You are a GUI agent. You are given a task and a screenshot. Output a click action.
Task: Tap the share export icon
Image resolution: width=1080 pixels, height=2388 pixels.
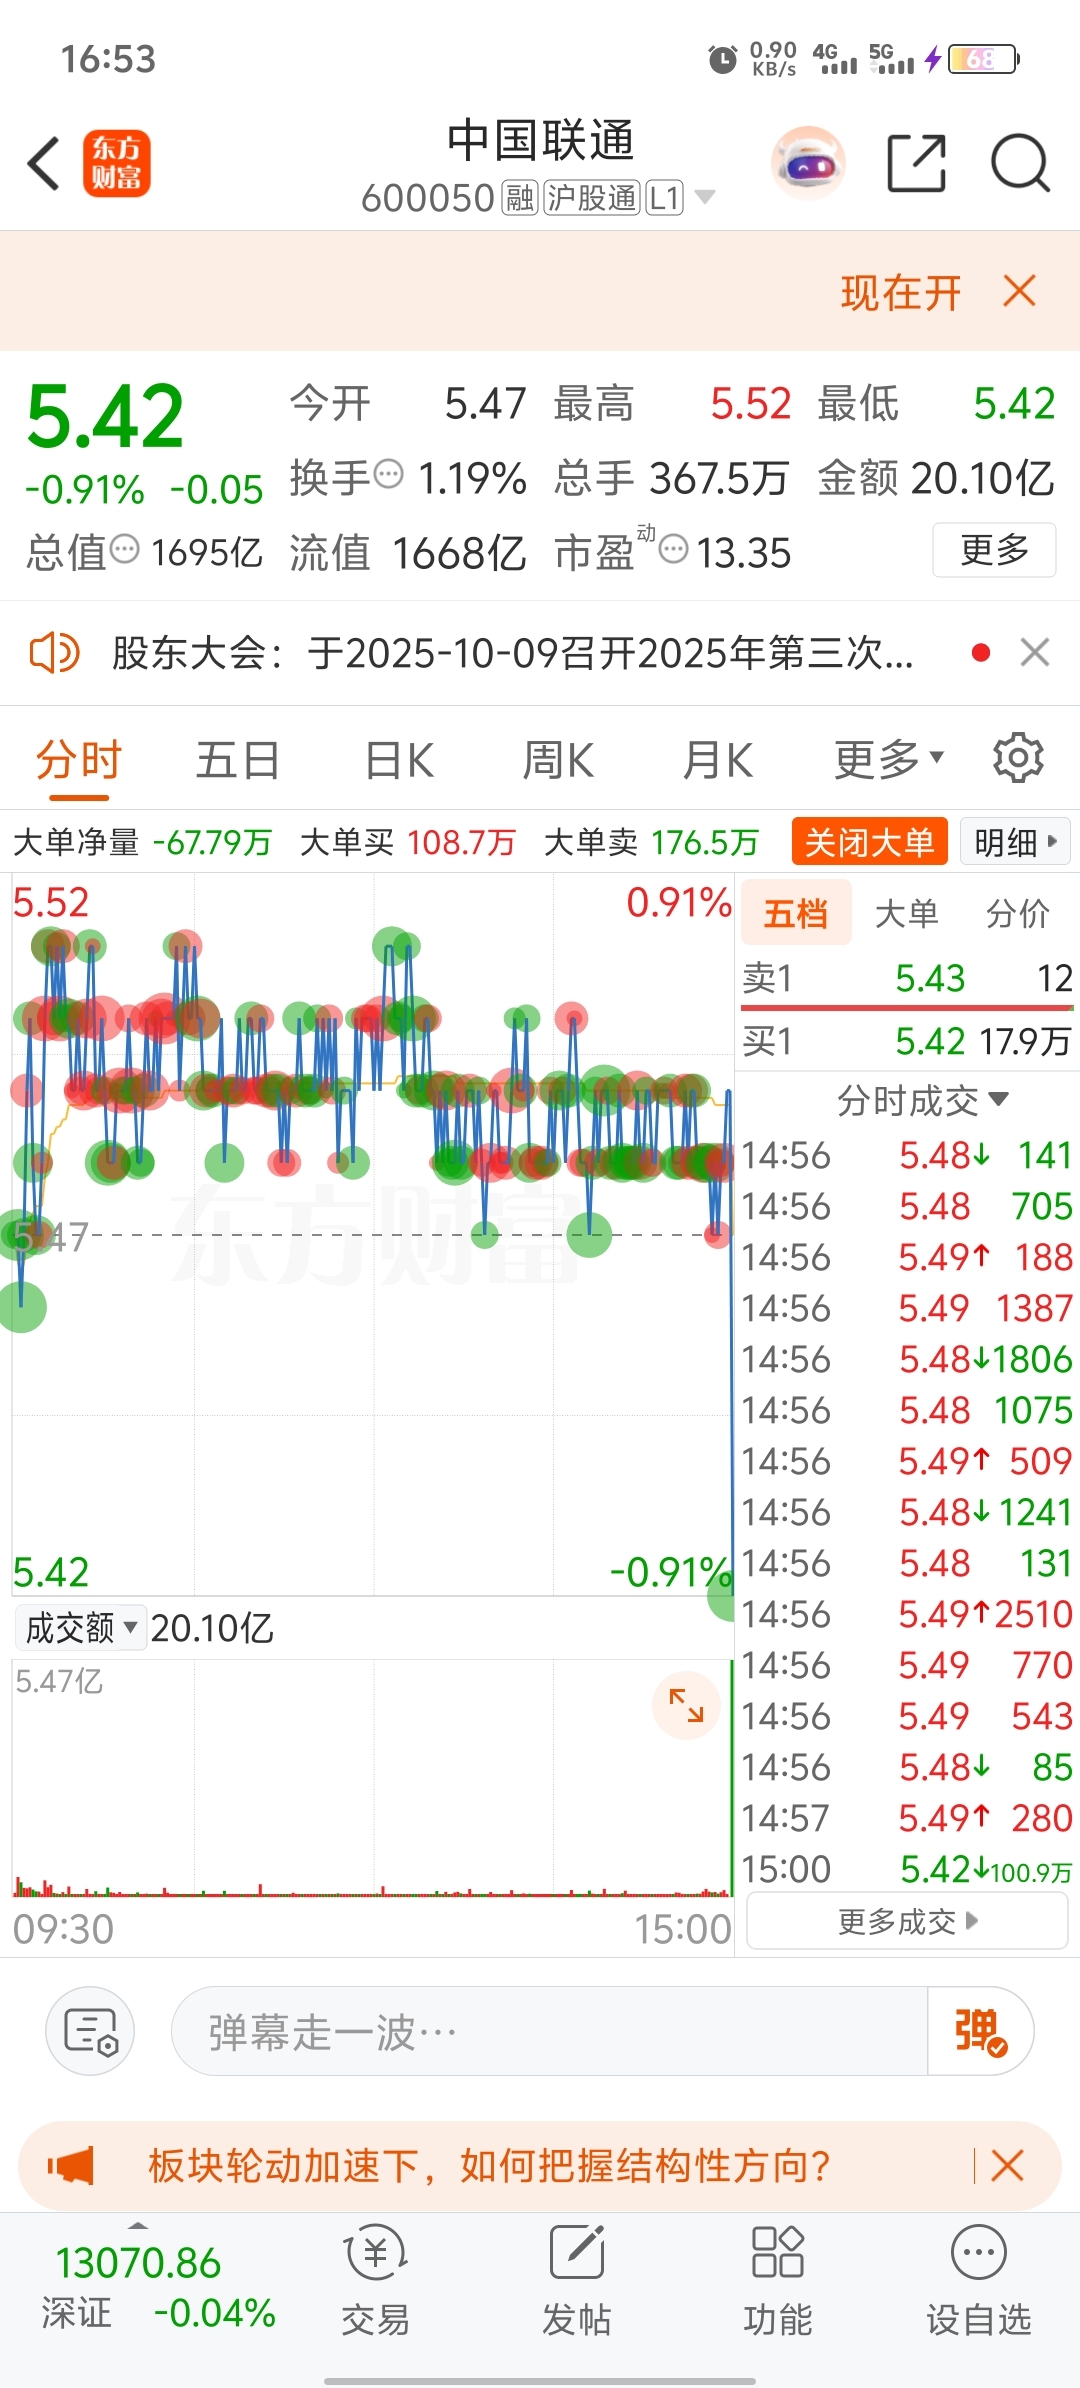(x=917, y=163)
